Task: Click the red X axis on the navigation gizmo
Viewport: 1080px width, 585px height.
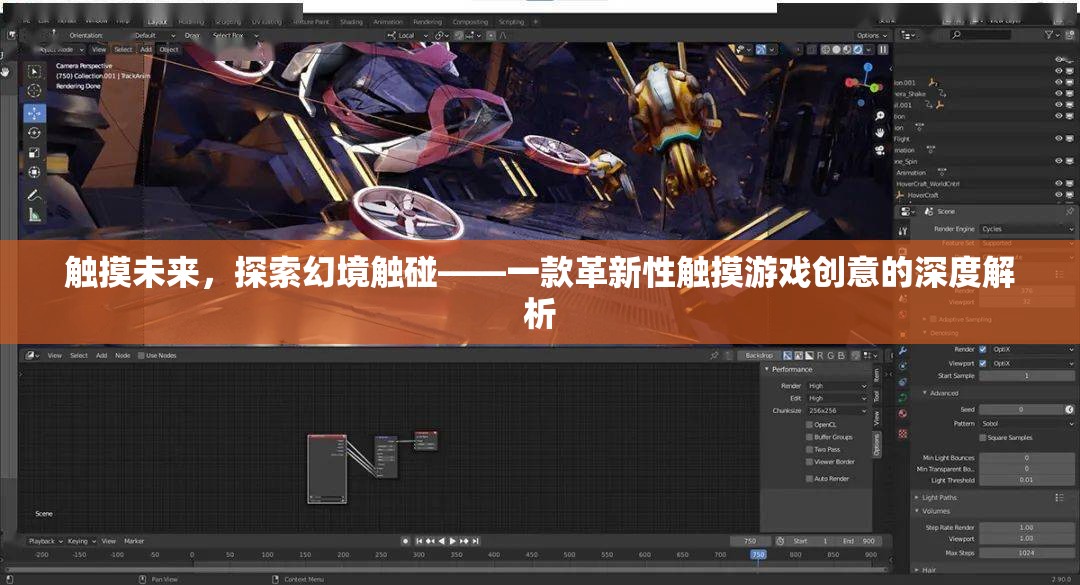Action: pyautogui.click(x=851, y=83)
